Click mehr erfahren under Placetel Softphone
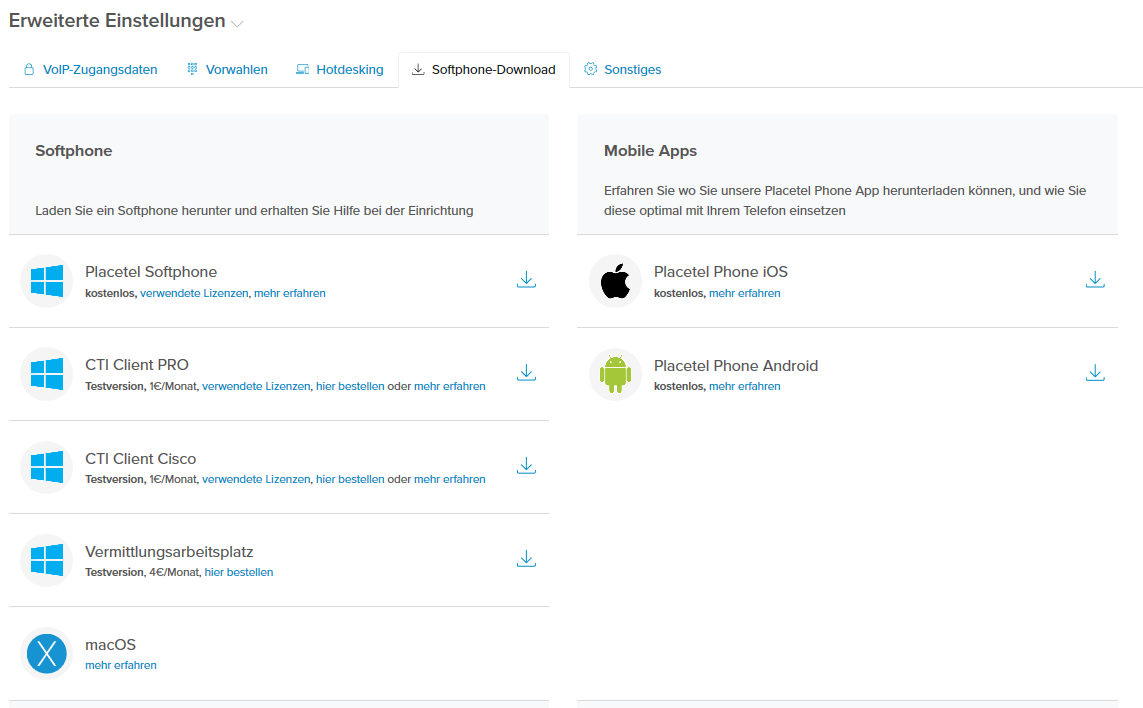Viewport: 1143px width, 708px height. [289, 293]
